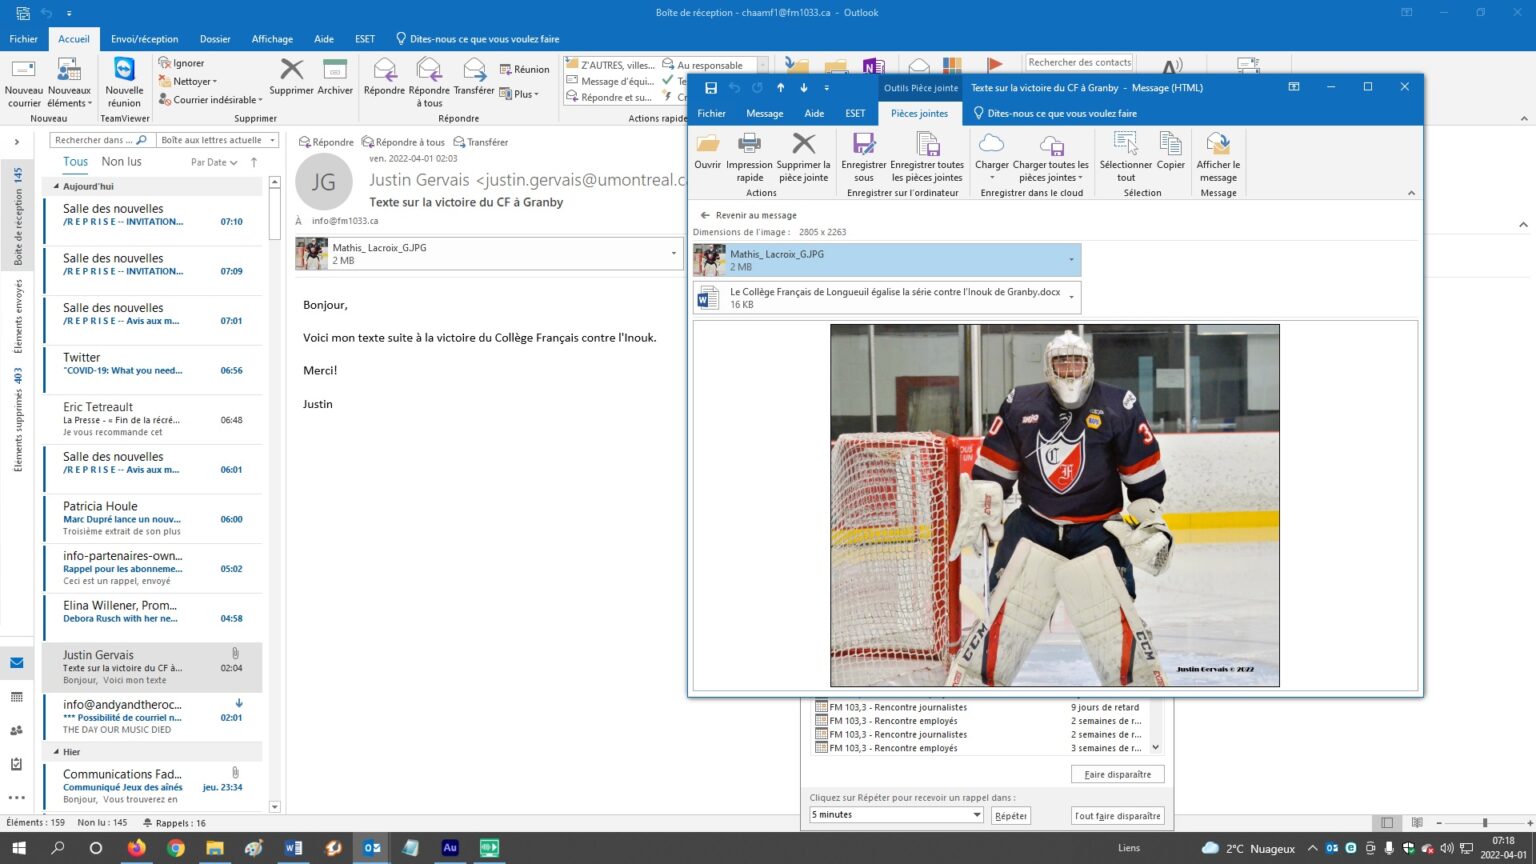Select the Tous filter in message list
The image size is (1536, 864).
pyautogui.click(x=75, y=162)
